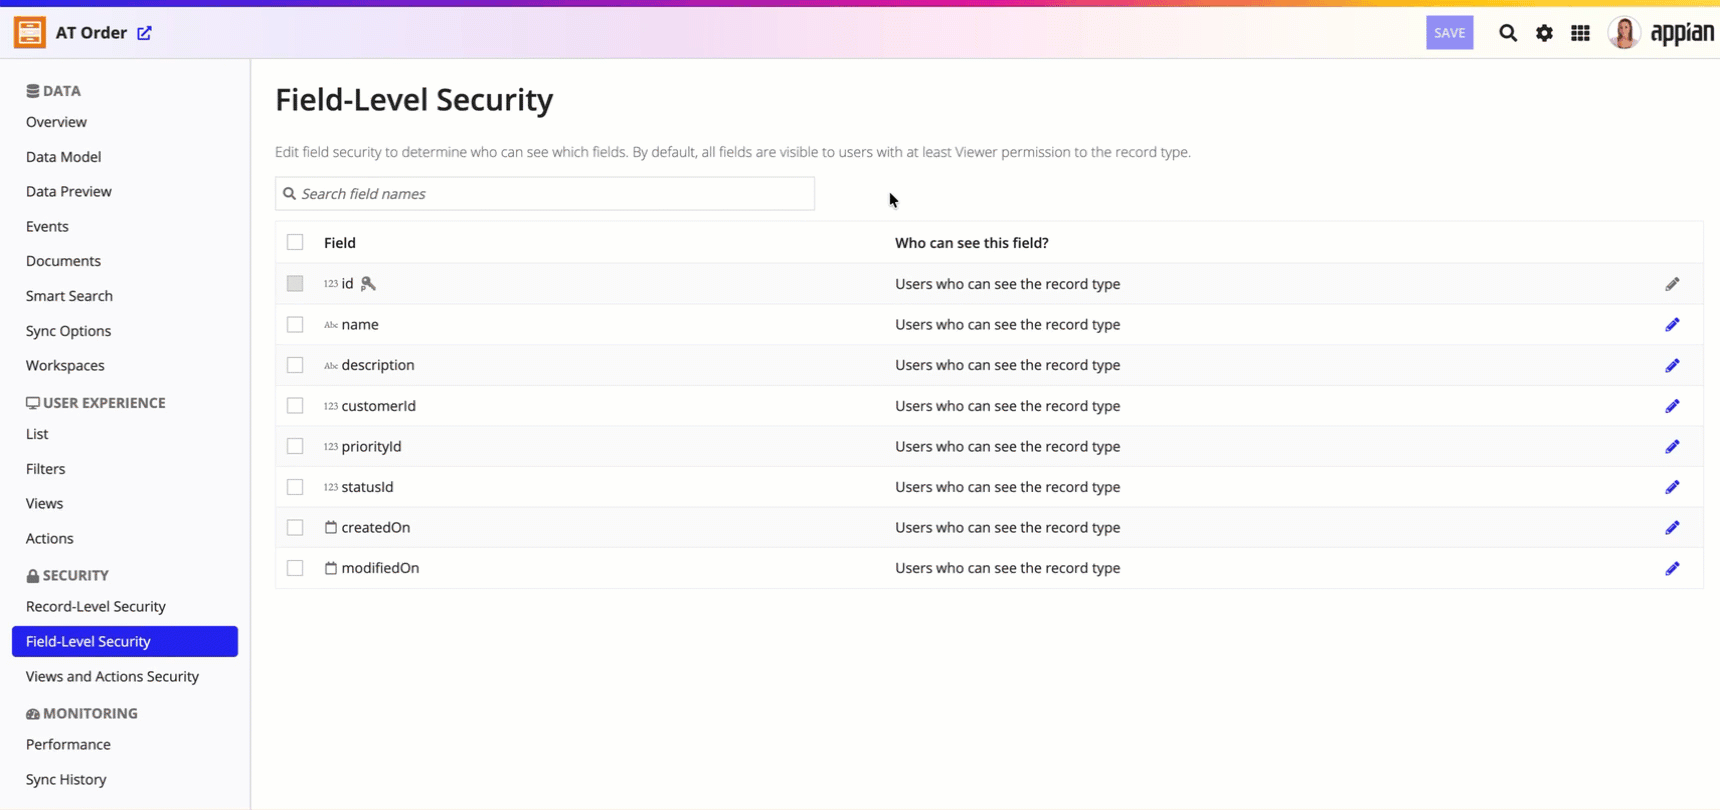Image resolution: width=1720 pixels, height=810 pixels.
Task: Select the Field-Level Security sidebar item
Action: click(125, 642)
